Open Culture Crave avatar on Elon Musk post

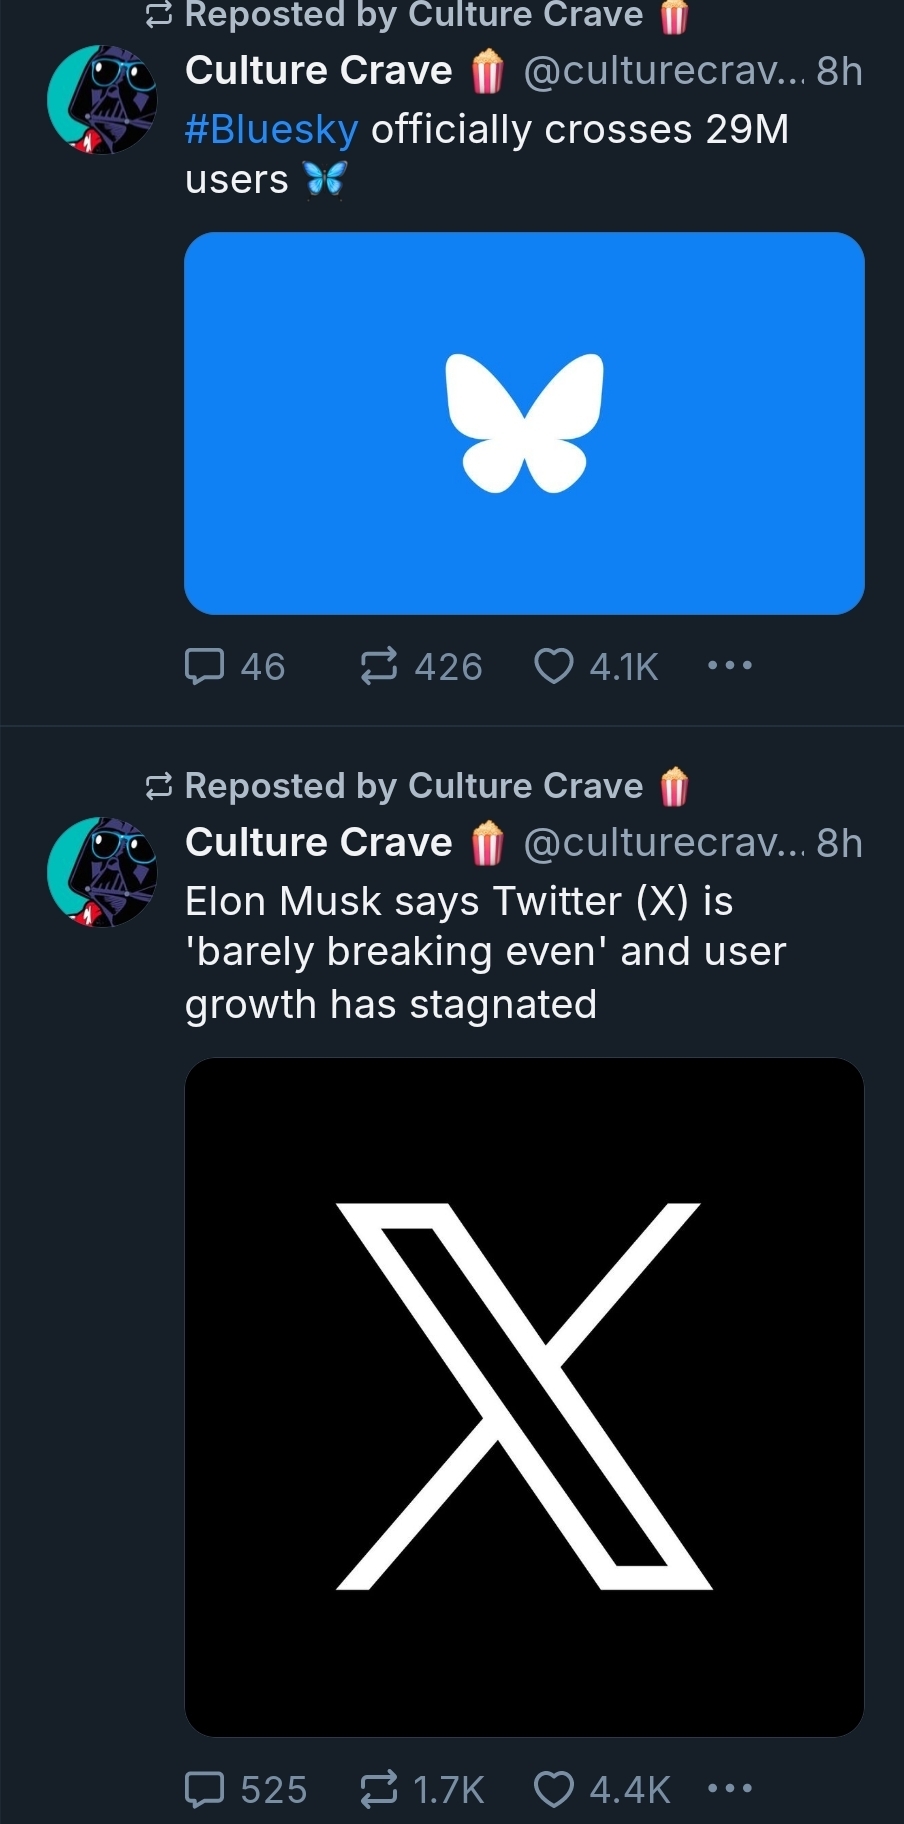click(x=102, y=872)
